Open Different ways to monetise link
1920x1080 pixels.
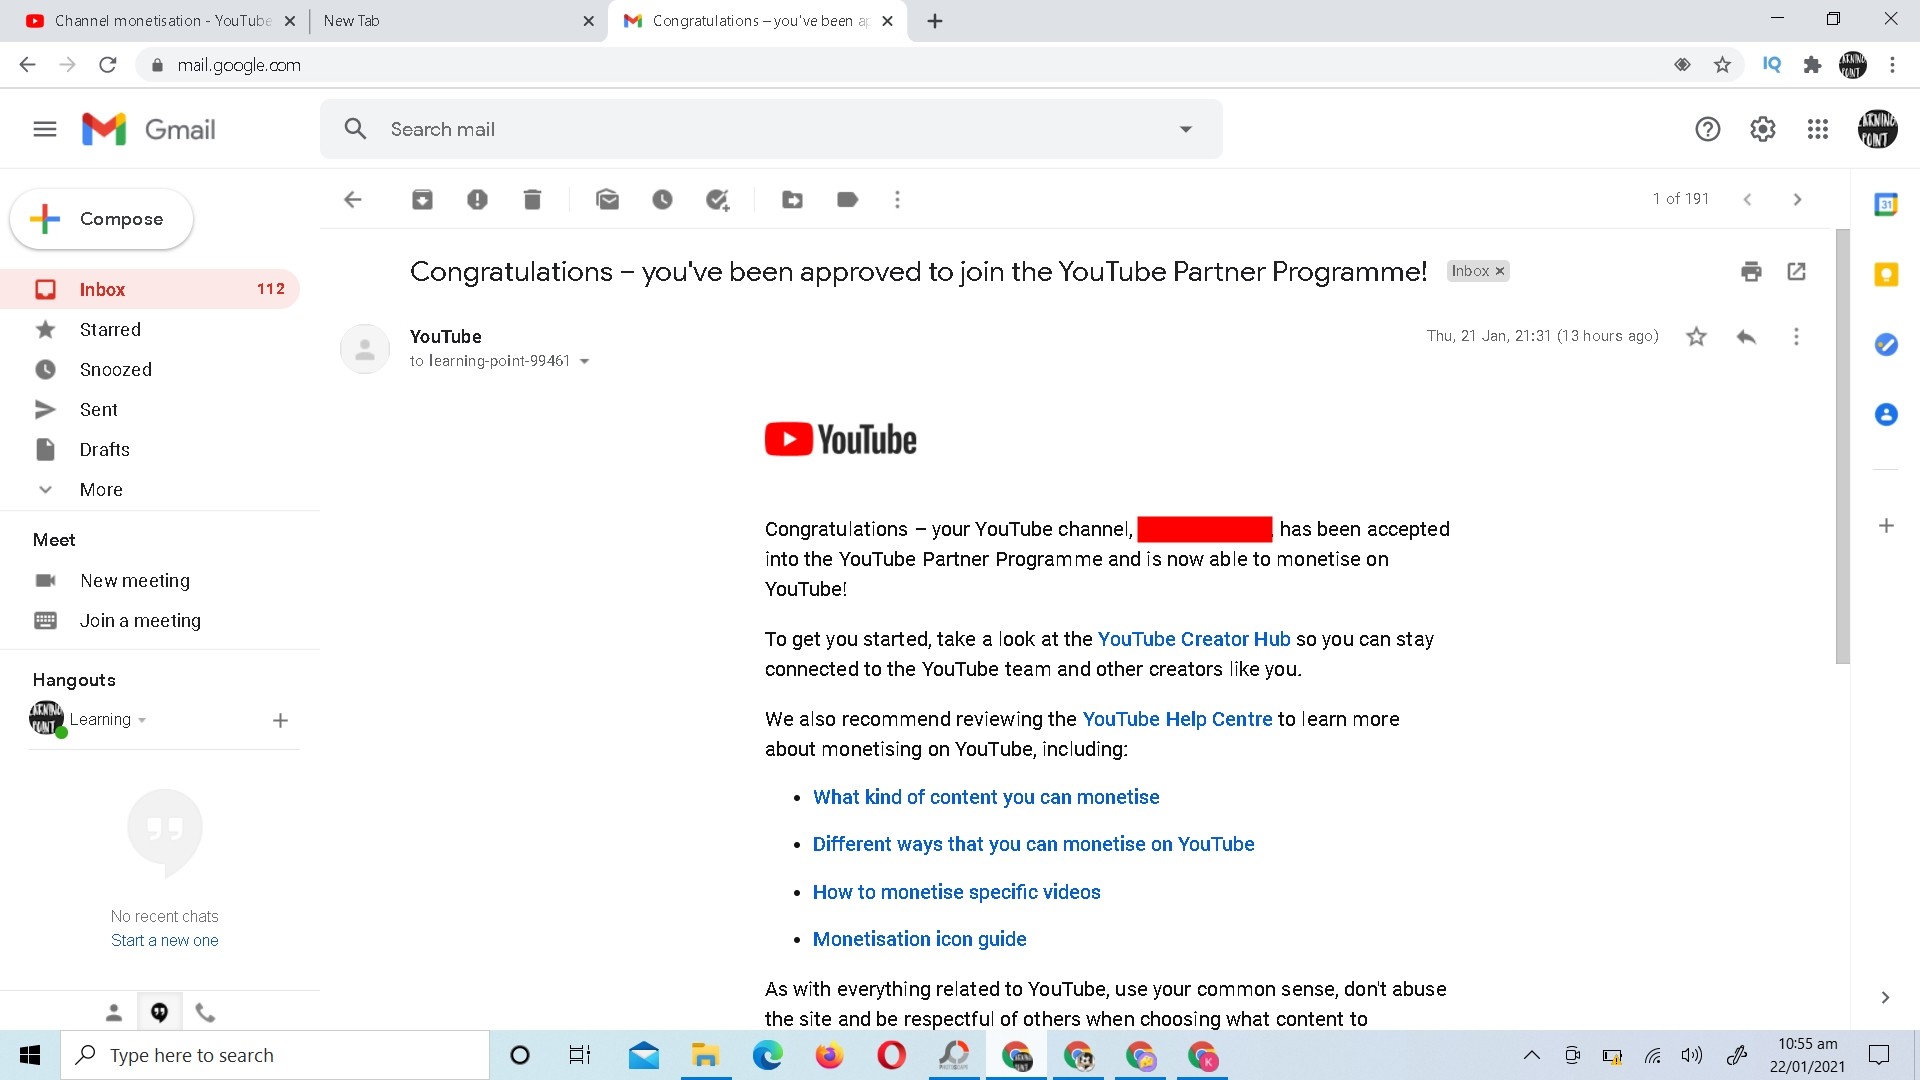coord(1033,844)
